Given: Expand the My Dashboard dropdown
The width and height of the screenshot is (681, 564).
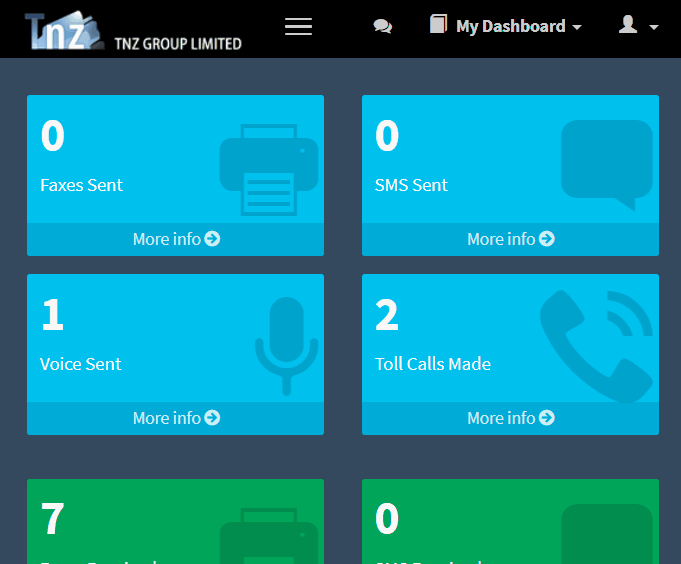Looking at the screenshot, I should [x=506, y=26].
